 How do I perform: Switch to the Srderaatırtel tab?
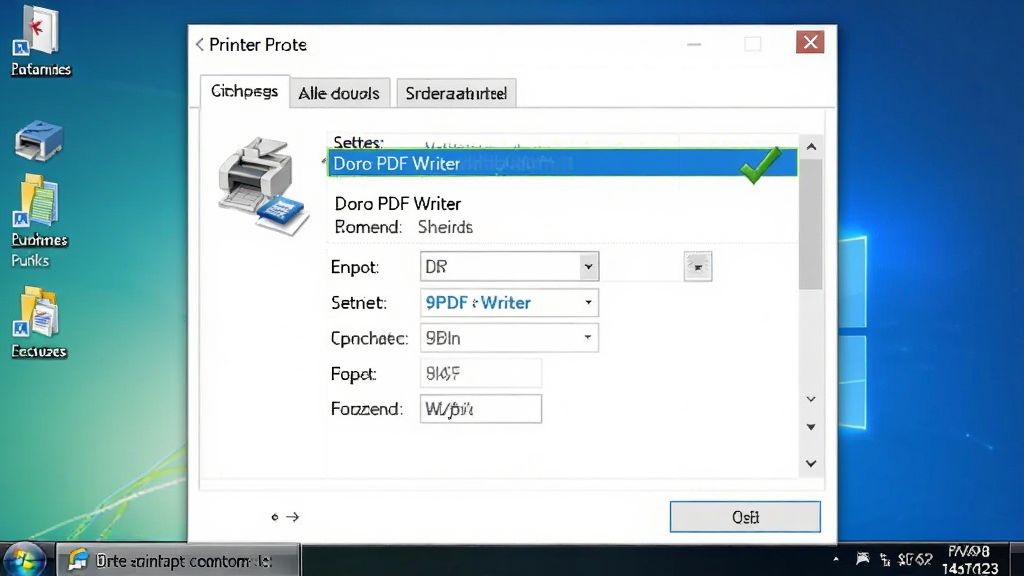tap(456, 93)
